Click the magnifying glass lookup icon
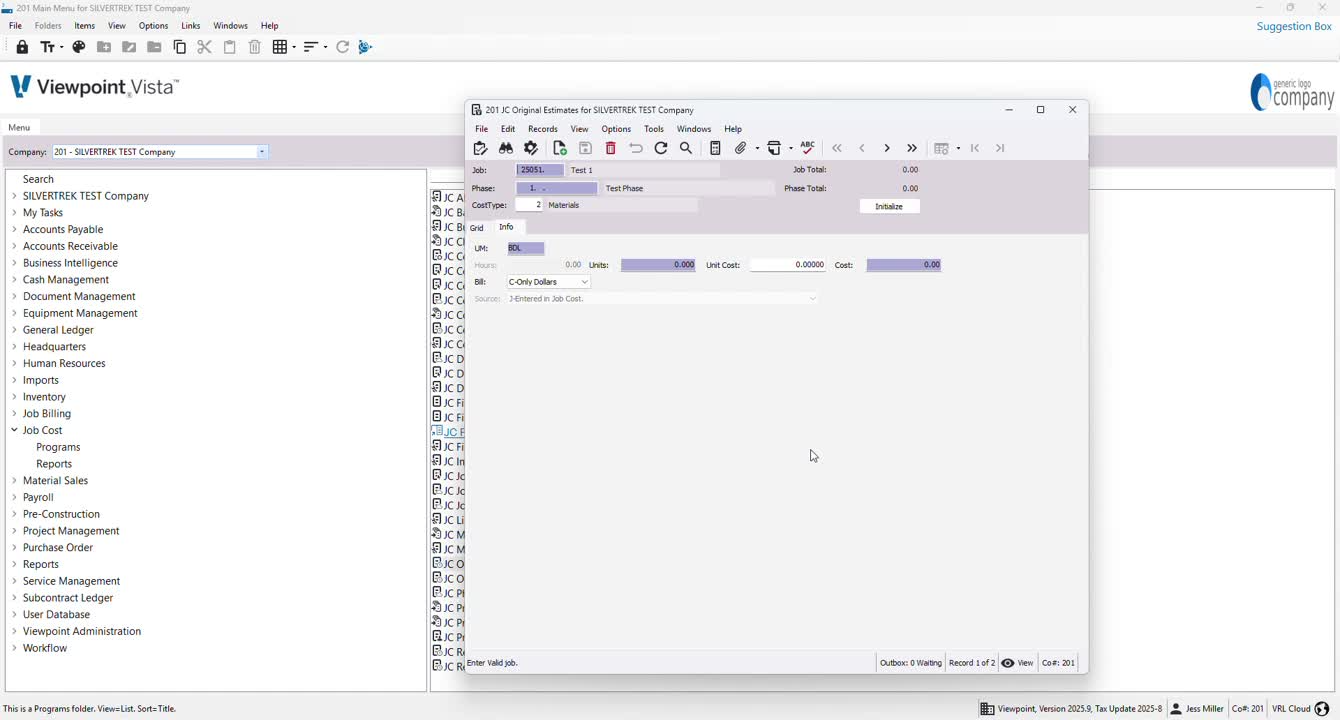1340x720 pixels. point(686,148)
